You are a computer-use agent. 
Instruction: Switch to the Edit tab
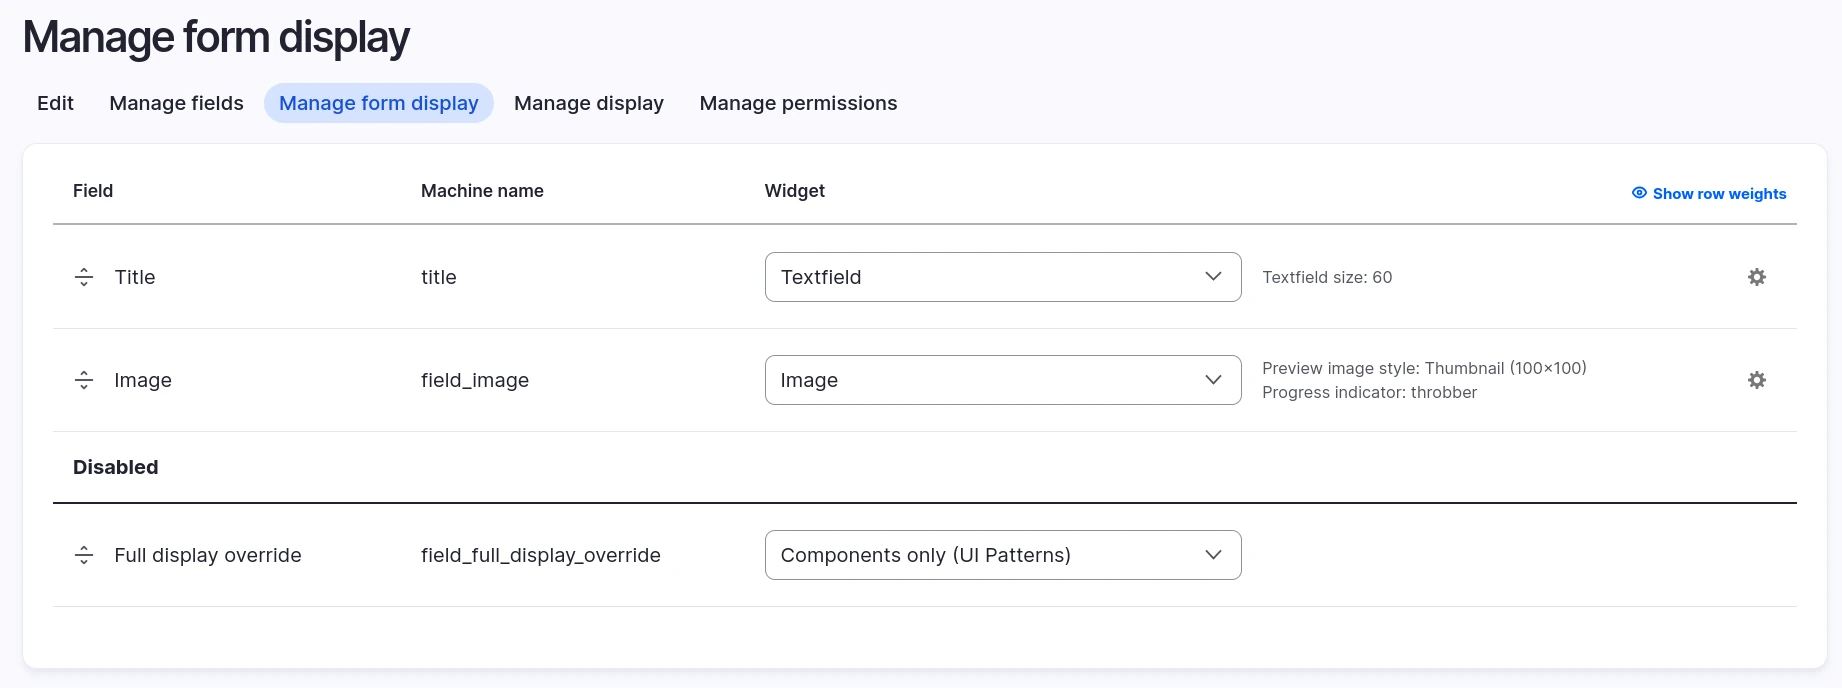tap(55, 103)
